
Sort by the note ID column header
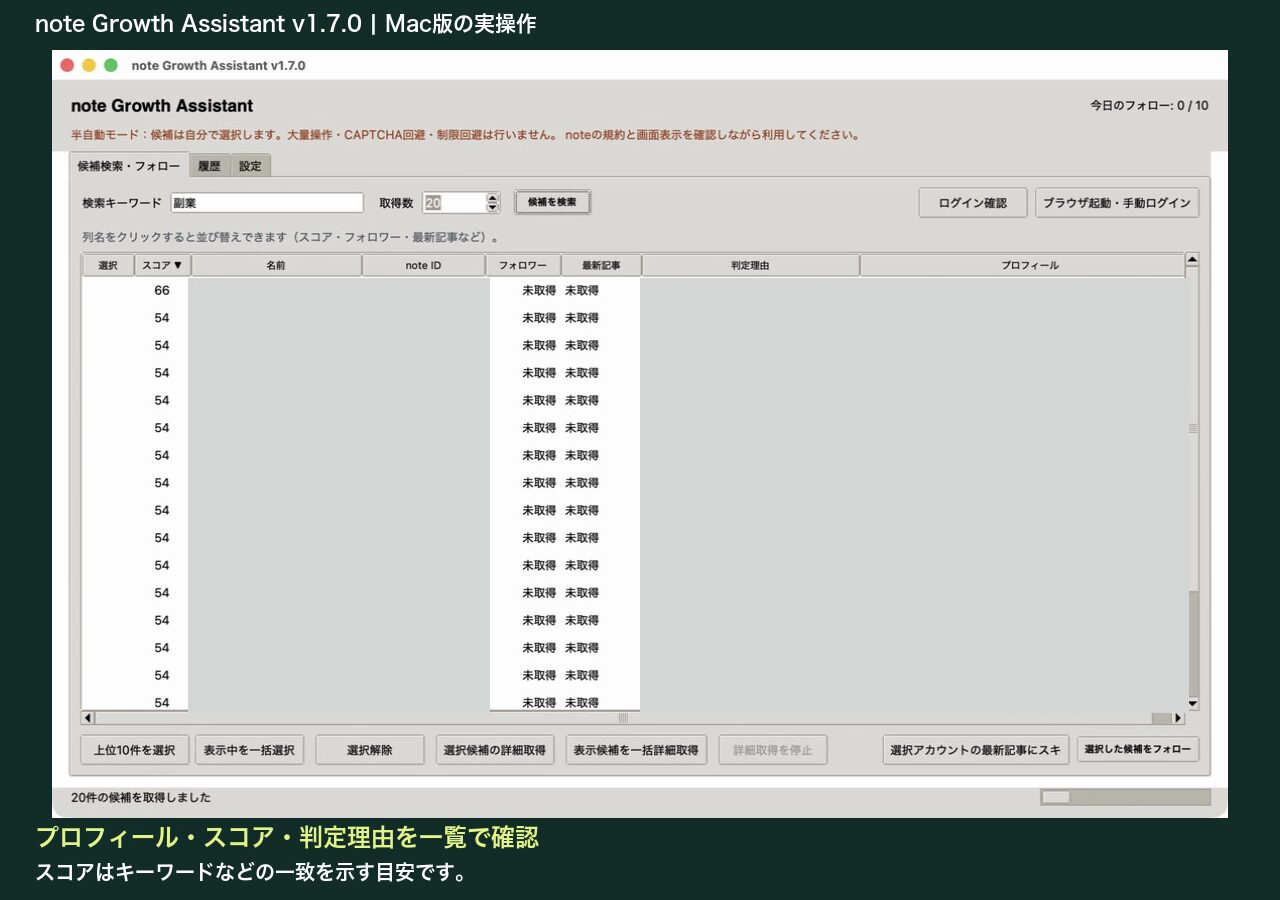(424, 265)
